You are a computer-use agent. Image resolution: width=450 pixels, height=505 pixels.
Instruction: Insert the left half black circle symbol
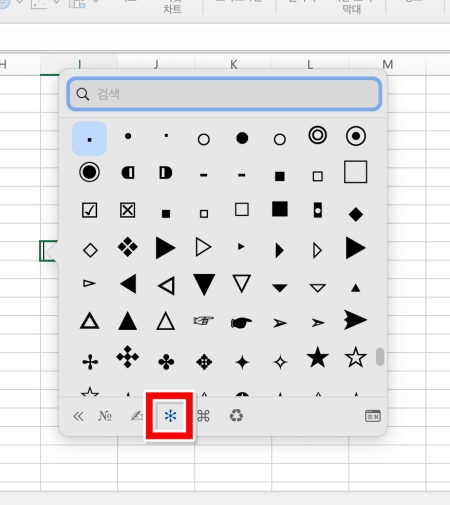[x=128, y=173]
